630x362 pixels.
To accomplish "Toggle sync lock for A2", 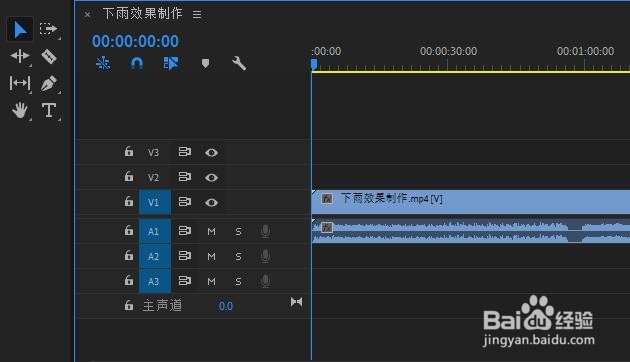I will [184, 256].
